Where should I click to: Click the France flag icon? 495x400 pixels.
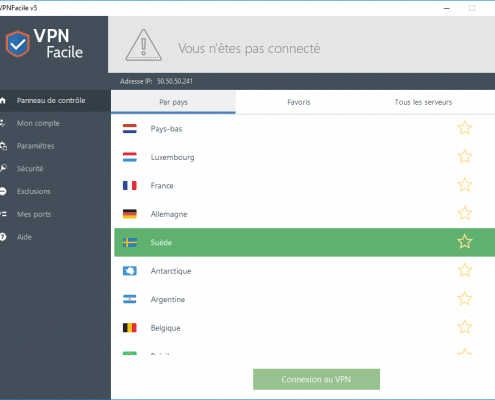(x=130, y=185)
